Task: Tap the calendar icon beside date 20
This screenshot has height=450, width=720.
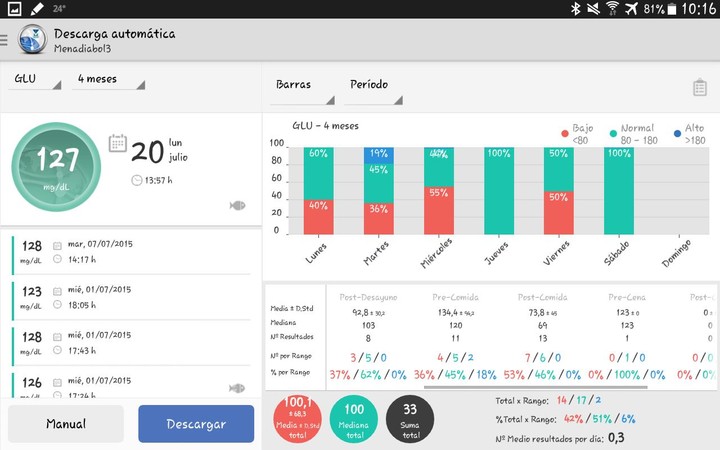Action: pyautogui.click(x=117, y=143)
